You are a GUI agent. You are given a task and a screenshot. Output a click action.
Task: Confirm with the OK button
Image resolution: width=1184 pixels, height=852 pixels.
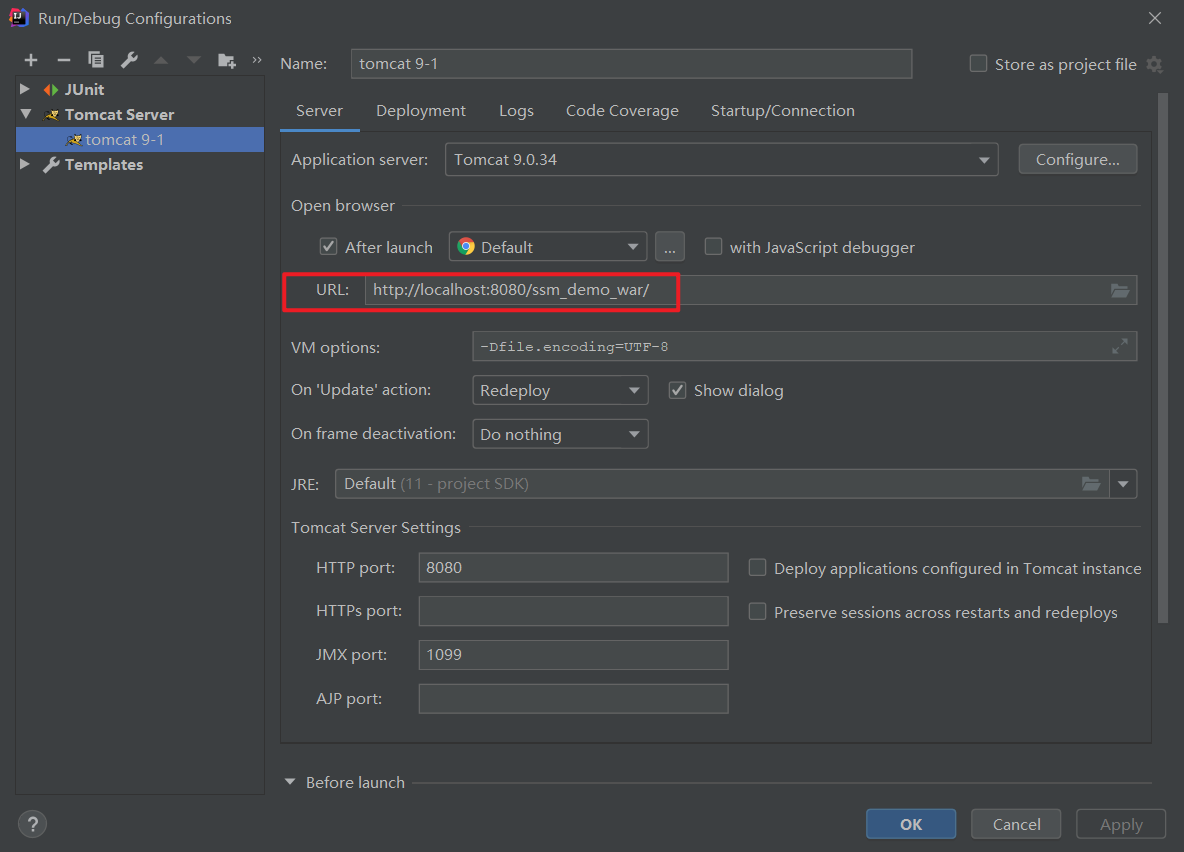pos(911,824)
